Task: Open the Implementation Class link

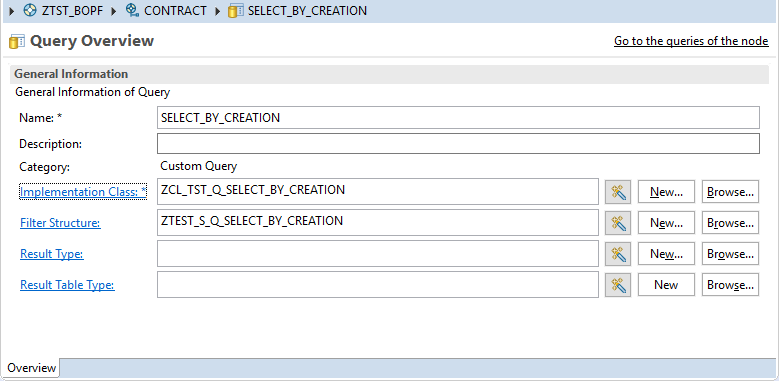Action: click(x=83, y=192)
